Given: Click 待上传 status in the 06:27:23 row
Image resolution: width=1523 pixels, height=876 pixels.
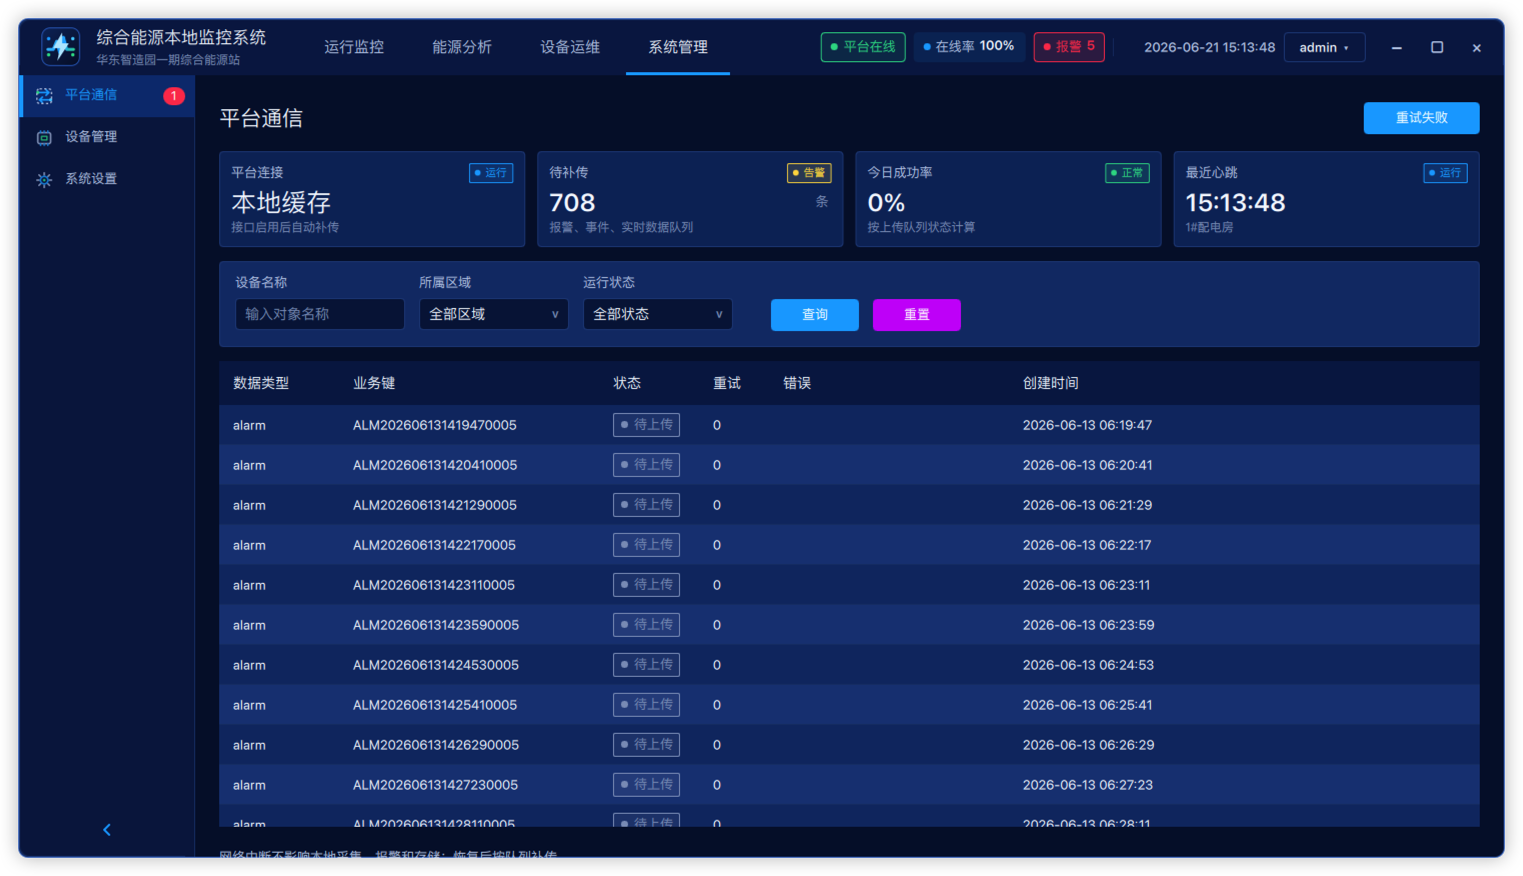Looking at the screenshot, I should pyautogui.click(x=646, y=785).
